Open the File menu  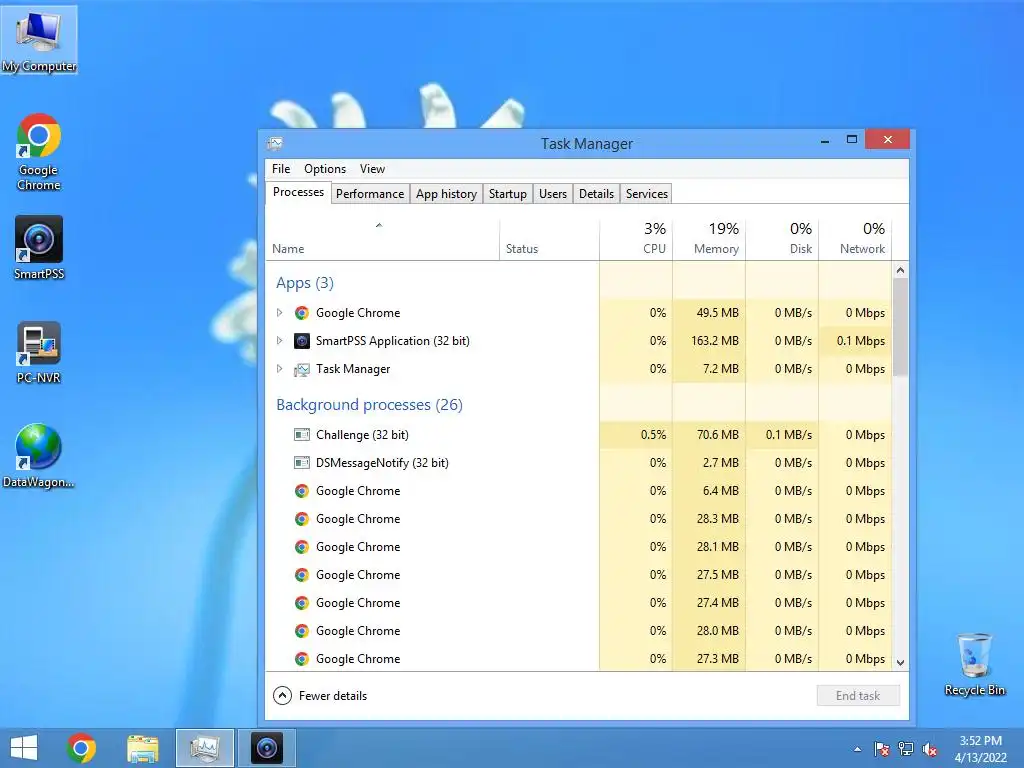click(x=281, y=168)
